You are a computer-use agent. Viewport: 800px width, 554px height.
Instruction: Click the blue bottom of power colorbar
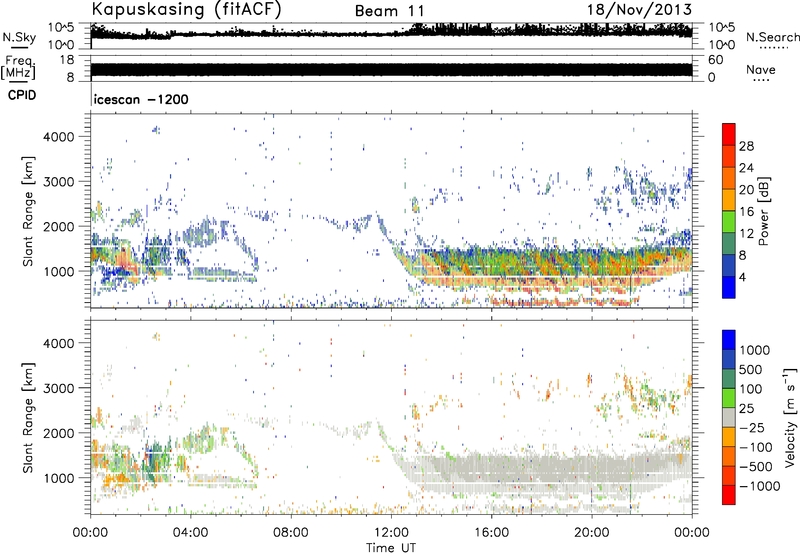[729, 288]
